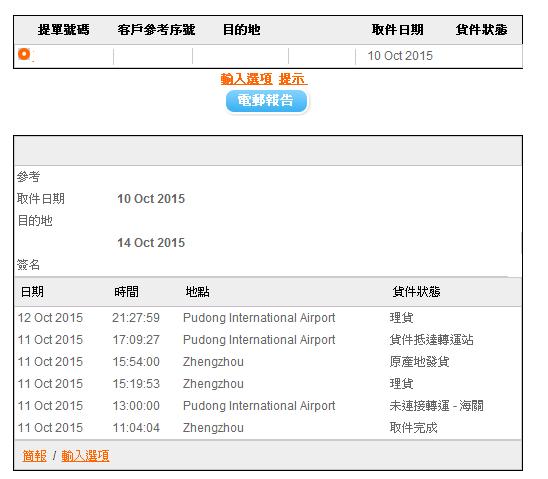548x479 pixels.
Task: Select the 21:27:59 time entry
Action: click(136, 318)
